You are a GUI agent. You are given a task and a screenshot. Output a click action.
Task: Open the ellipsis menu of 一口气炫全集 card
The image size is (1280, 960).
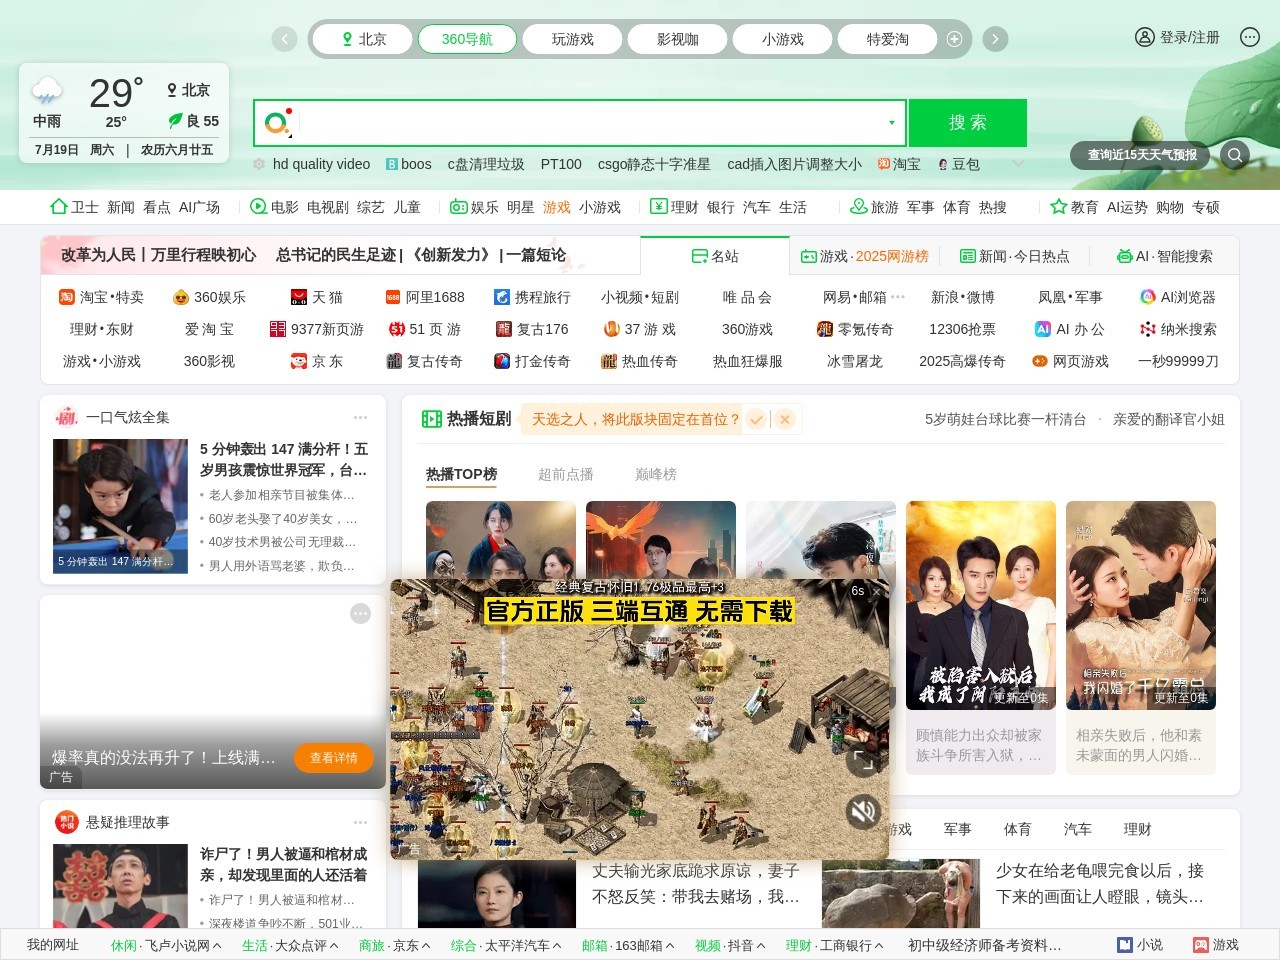[x=361, y=417]
